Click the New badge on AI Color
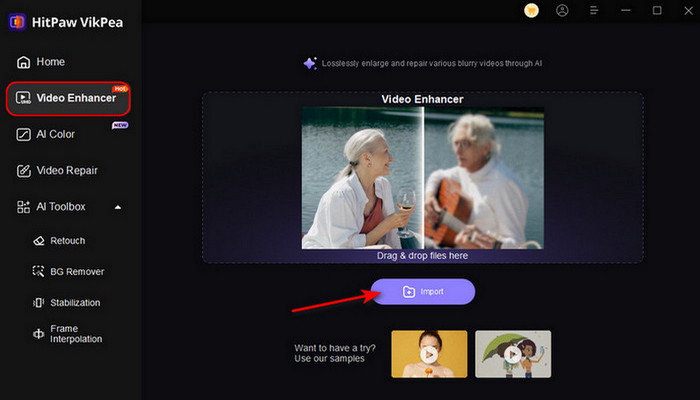Screen dimensions: 700x400 120,125
